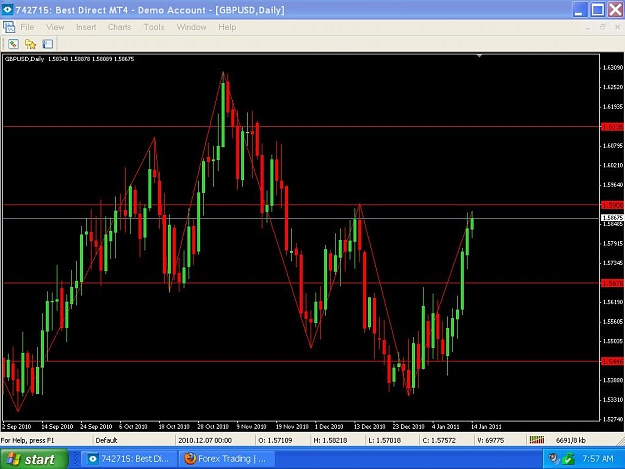The width and height of the screenshot is (625, 469).
Task: Open the Tools menu
Action: [x=154, y=27]
